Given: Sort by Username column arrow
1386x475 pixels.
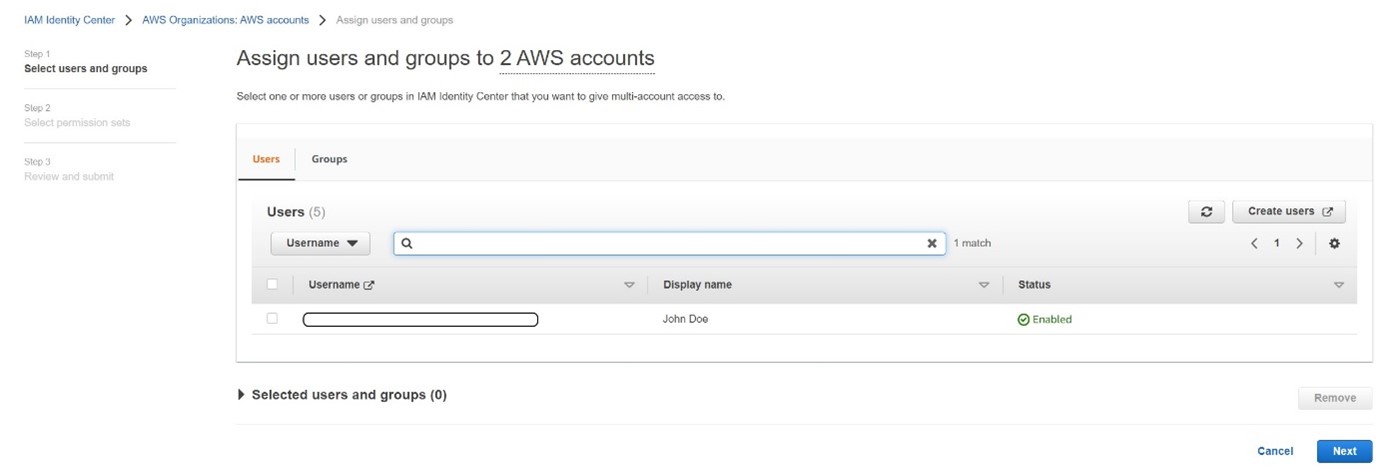Looking at the screenshot, I should [x=629, y=285].
